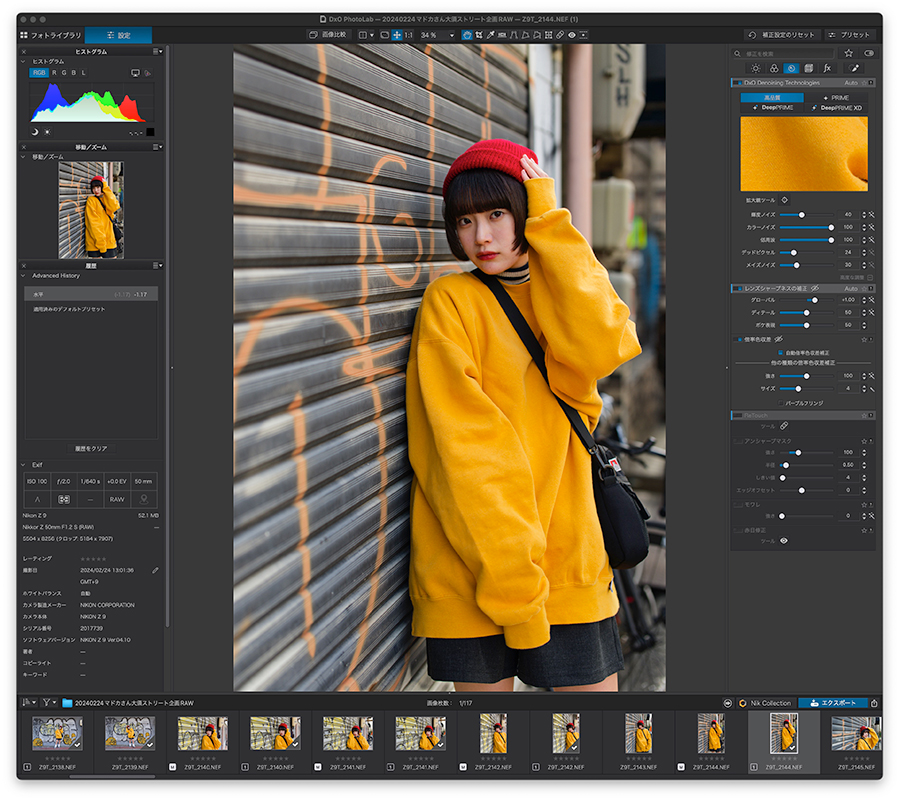The image size is (899, 800).
Task: Open the history palette menu dropdown
Action: pos(158,266)
